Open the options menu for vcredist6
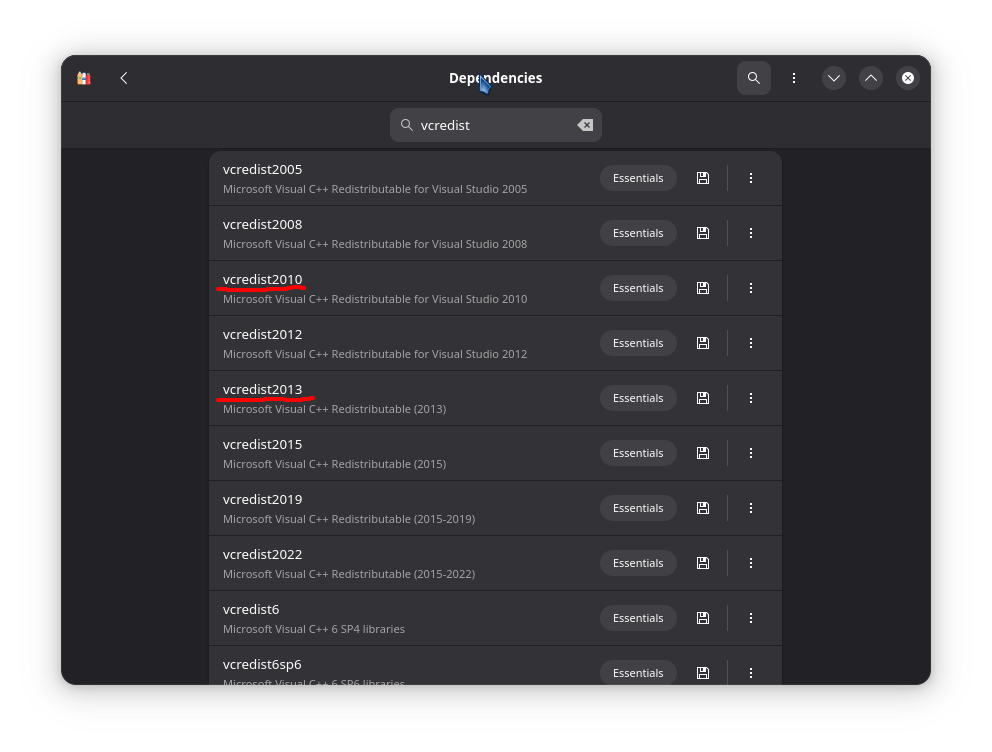Screen dimensions: 992x752 pyautogui.click(x=751, y=619)
